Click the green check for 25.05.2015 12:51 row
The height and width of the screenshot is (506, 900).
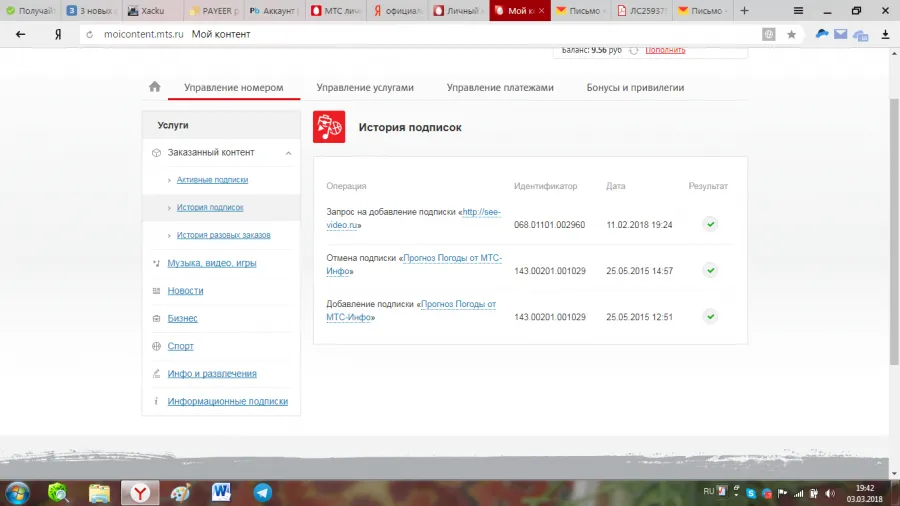[x=711, y=317]
